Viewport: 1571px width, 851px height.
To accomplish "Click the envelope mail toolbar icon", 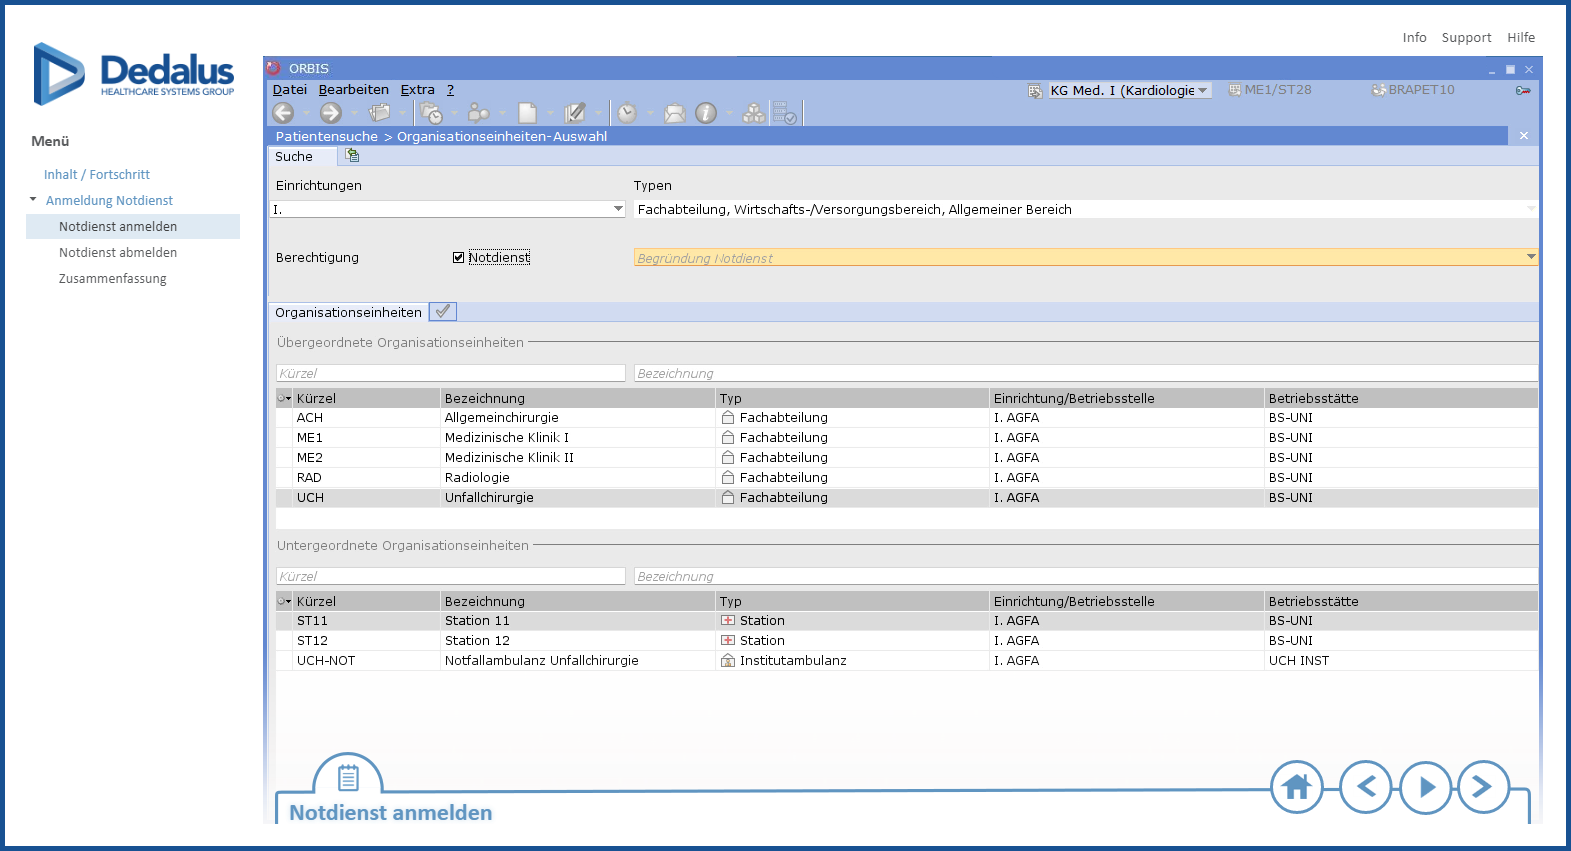I will coord(675,113).
